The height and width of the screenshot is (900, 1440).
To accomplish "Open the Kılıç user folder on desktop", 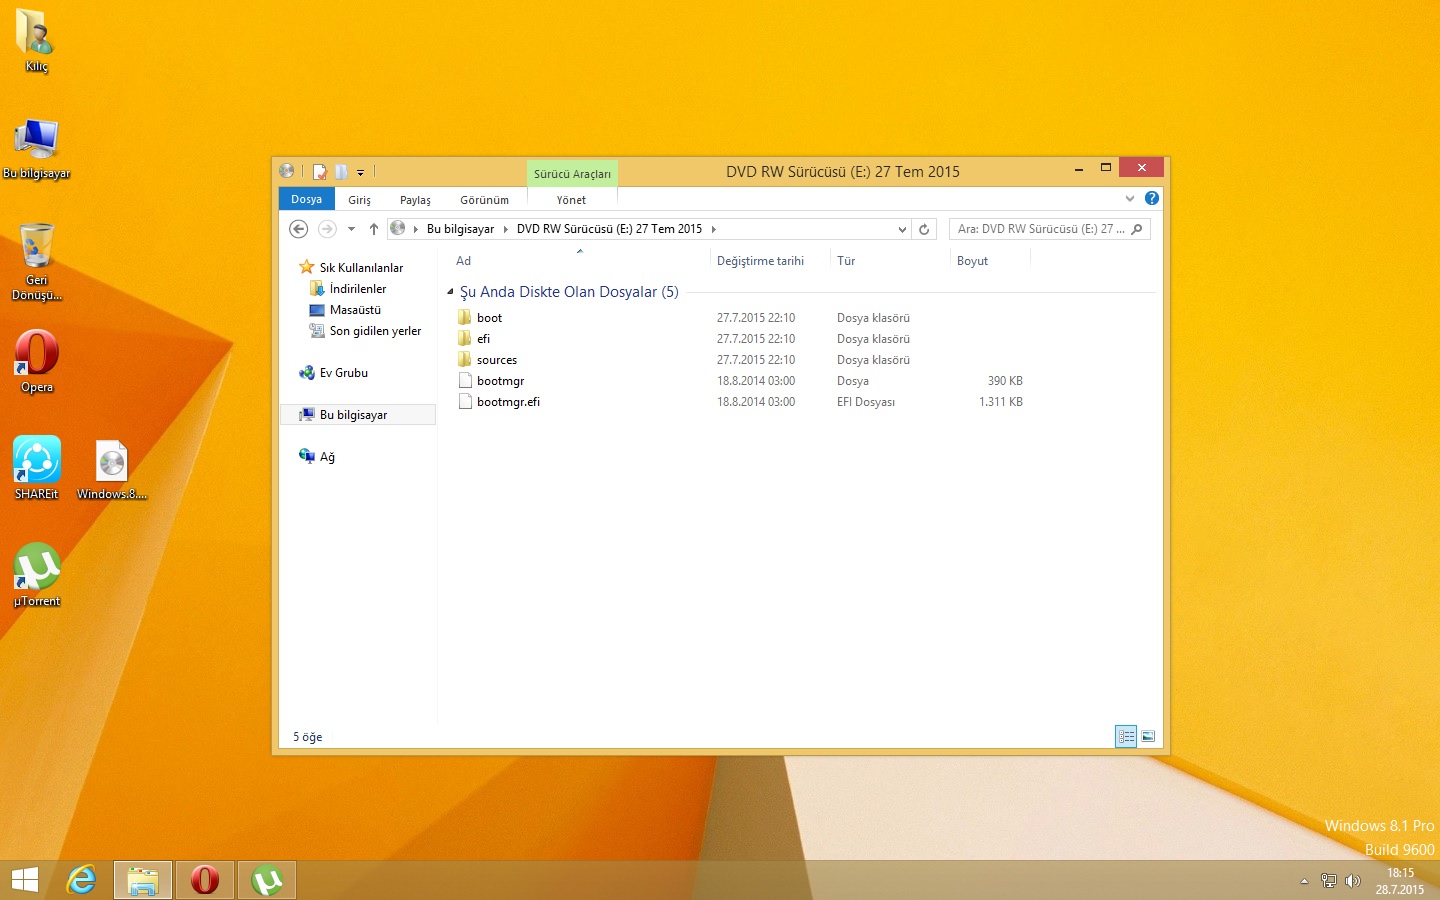I will point(36,40).
